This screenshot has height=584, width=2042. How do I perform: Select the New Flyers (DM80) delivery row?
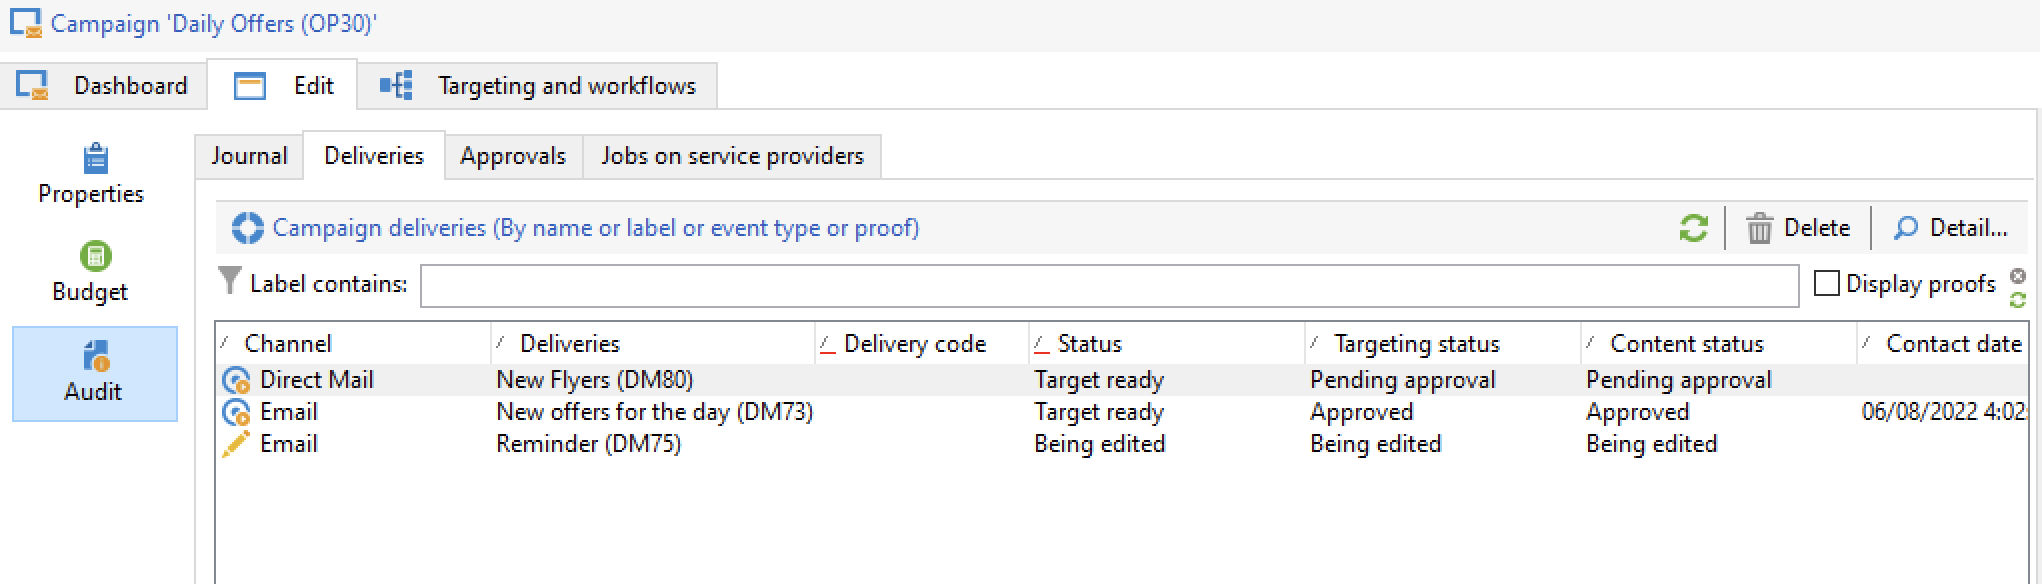pos(594,380)
